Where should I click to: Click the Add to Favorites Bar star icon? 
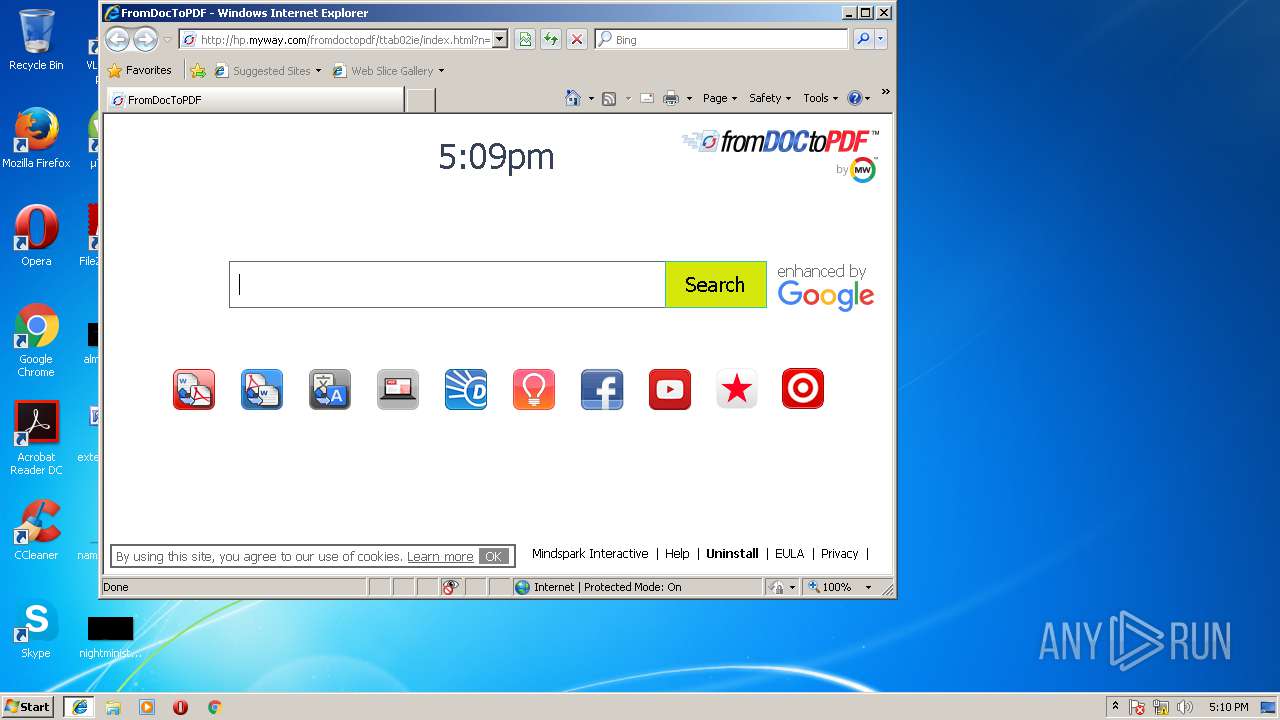198,71
